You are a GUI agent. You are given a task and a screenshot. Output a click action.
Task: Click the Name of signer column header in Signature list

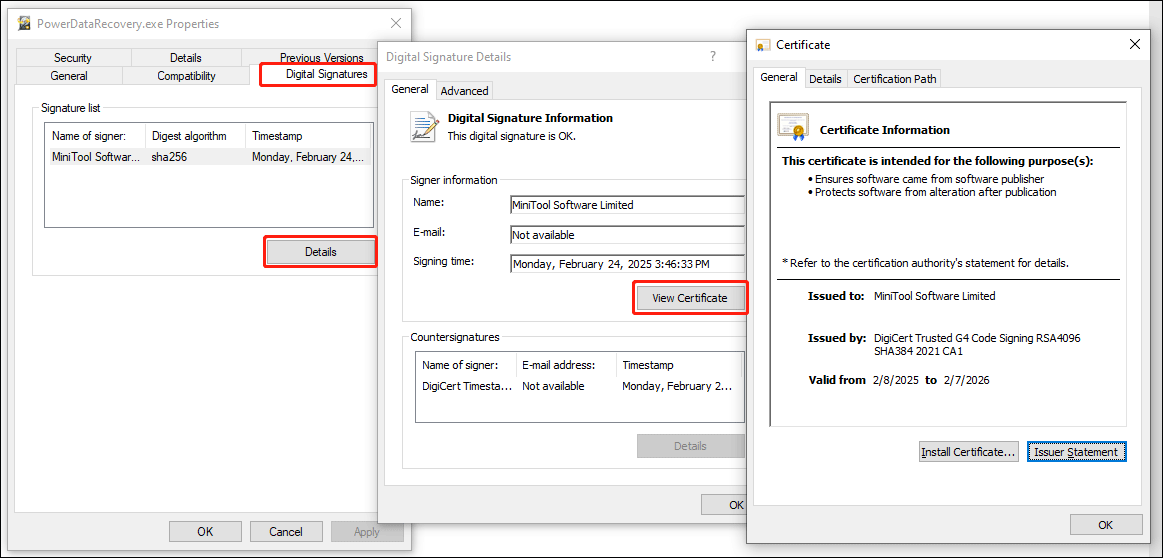click(96, 136)
